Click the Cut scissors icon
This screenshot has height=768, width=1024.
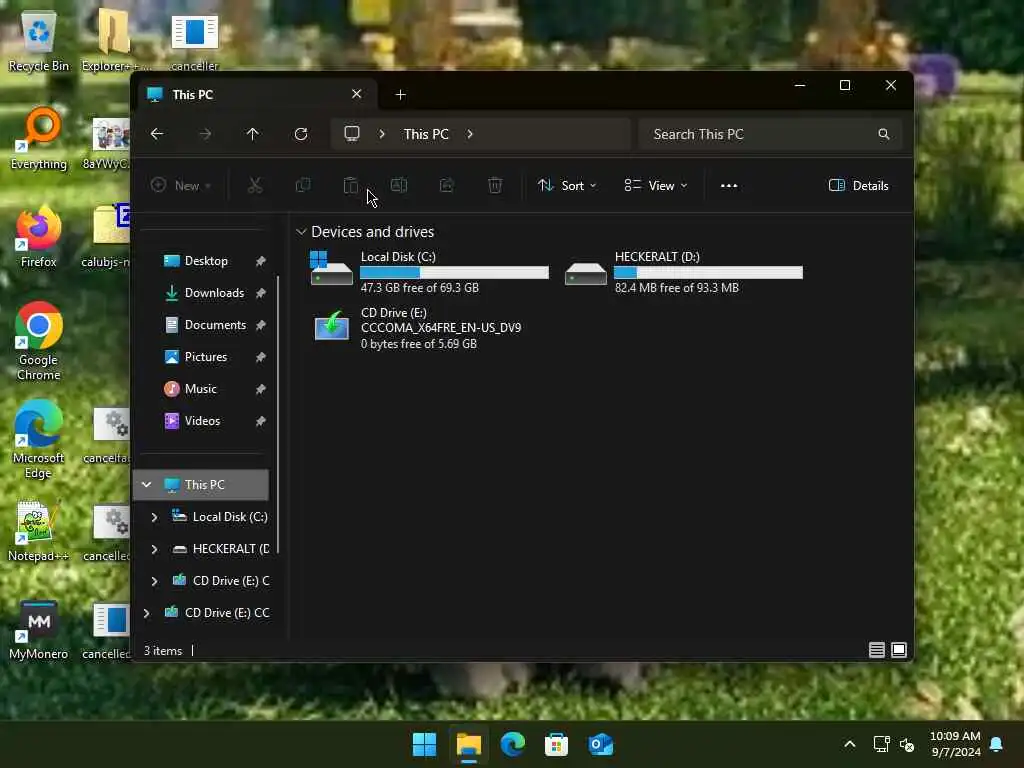255,185
